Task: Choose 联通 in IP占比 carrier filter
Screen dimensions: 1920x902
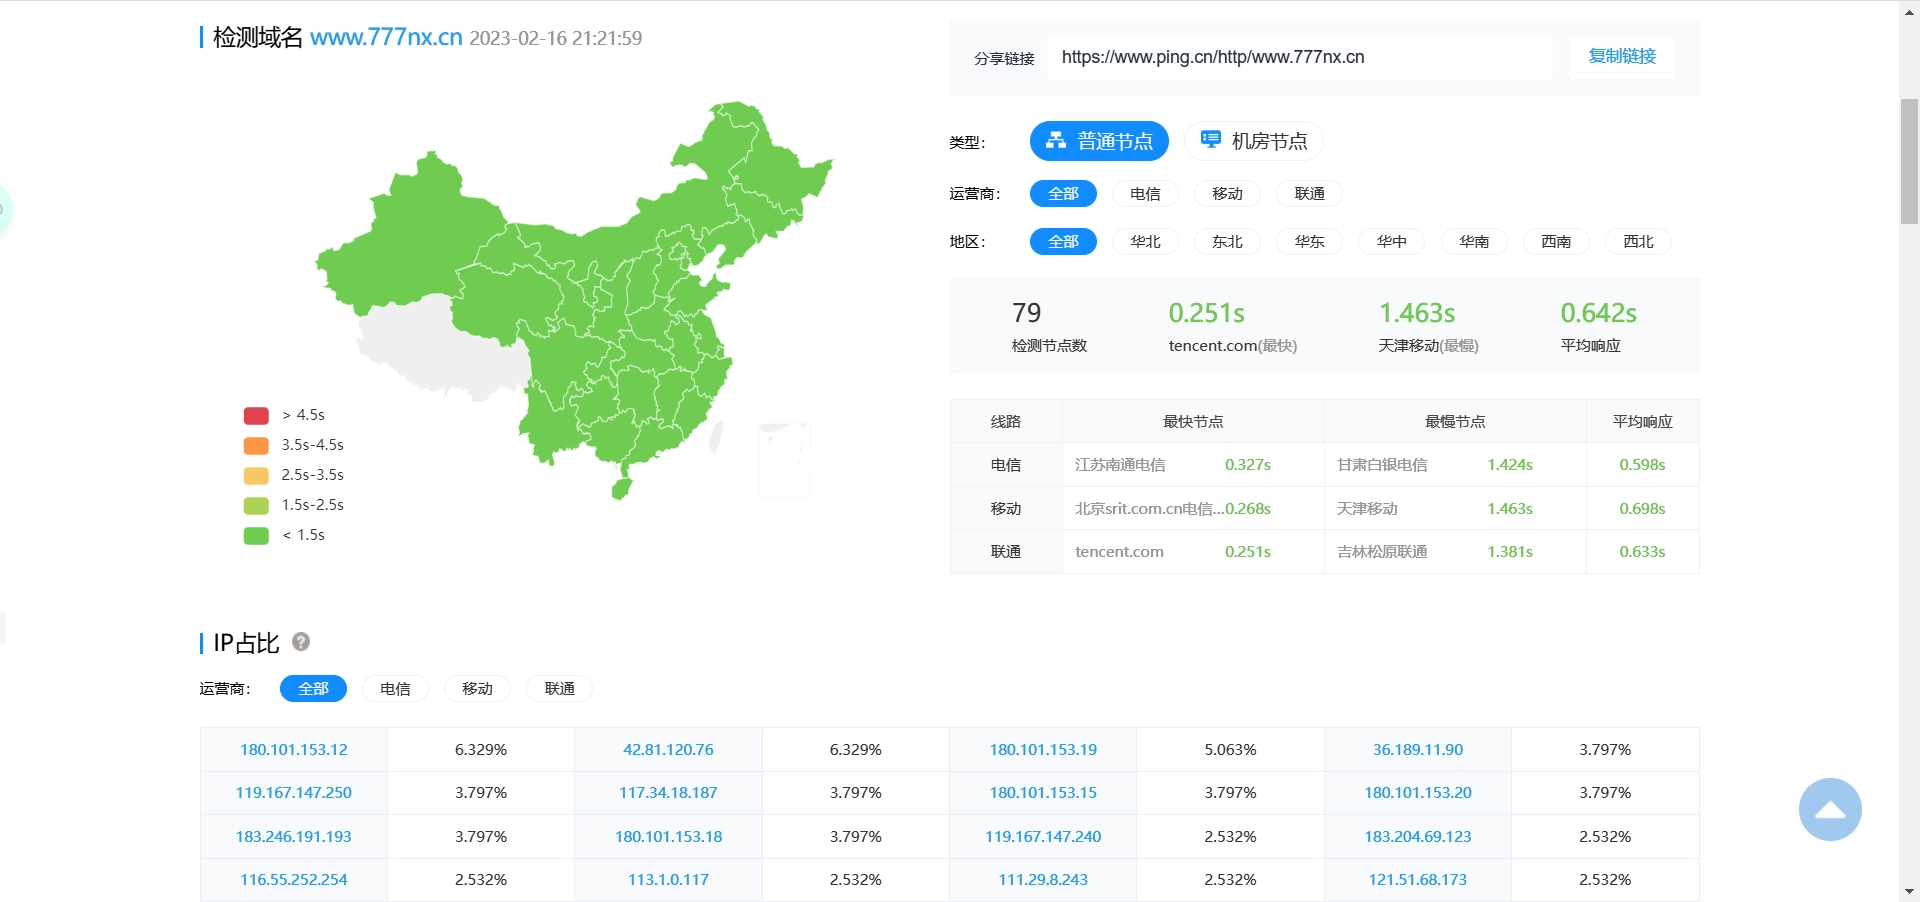Action: [559, 689]
